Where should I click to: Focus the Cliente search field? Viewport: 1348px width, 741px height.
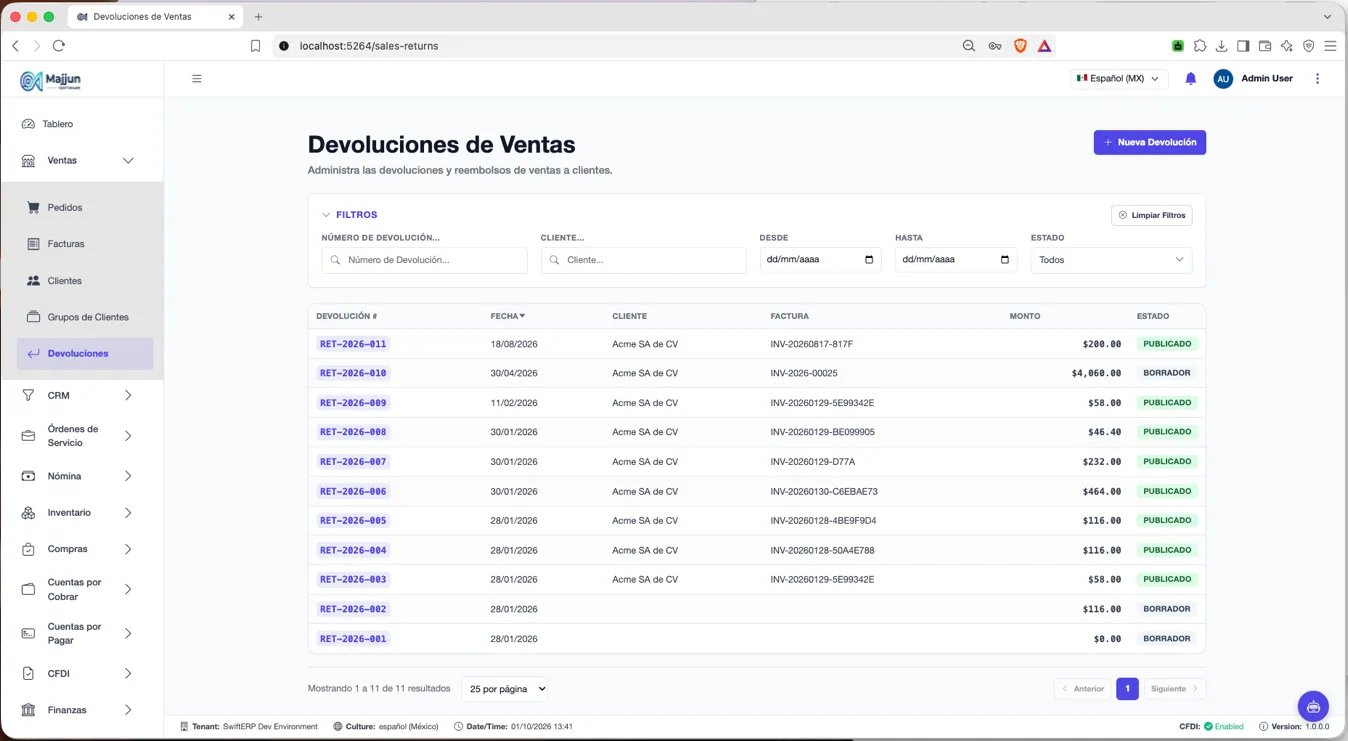(643, 260)
